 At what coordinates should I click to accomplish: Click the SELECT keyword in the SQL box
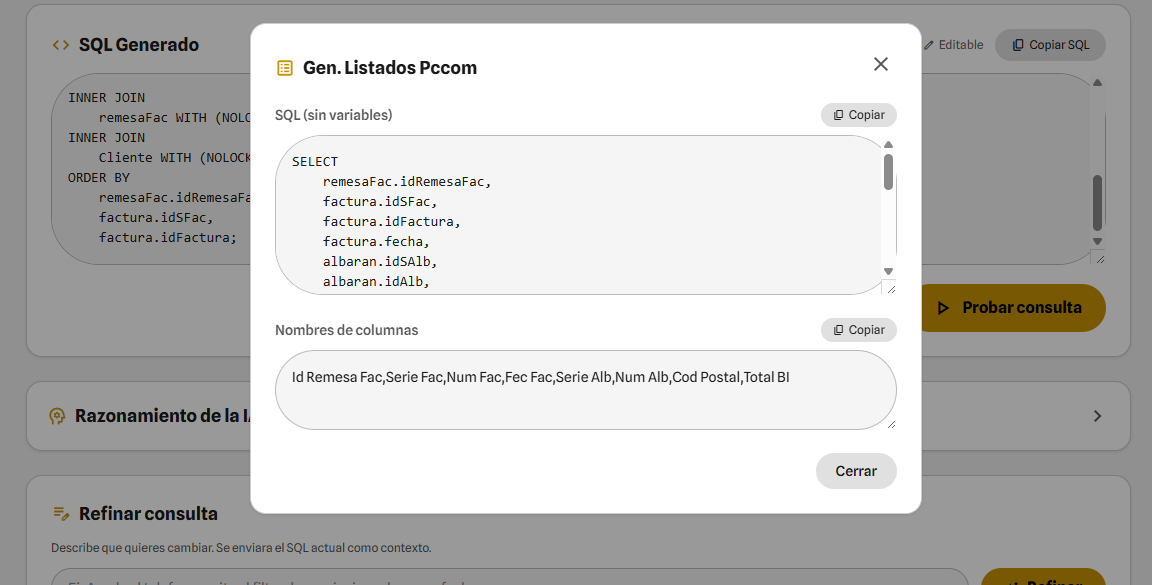pos(314,162)
